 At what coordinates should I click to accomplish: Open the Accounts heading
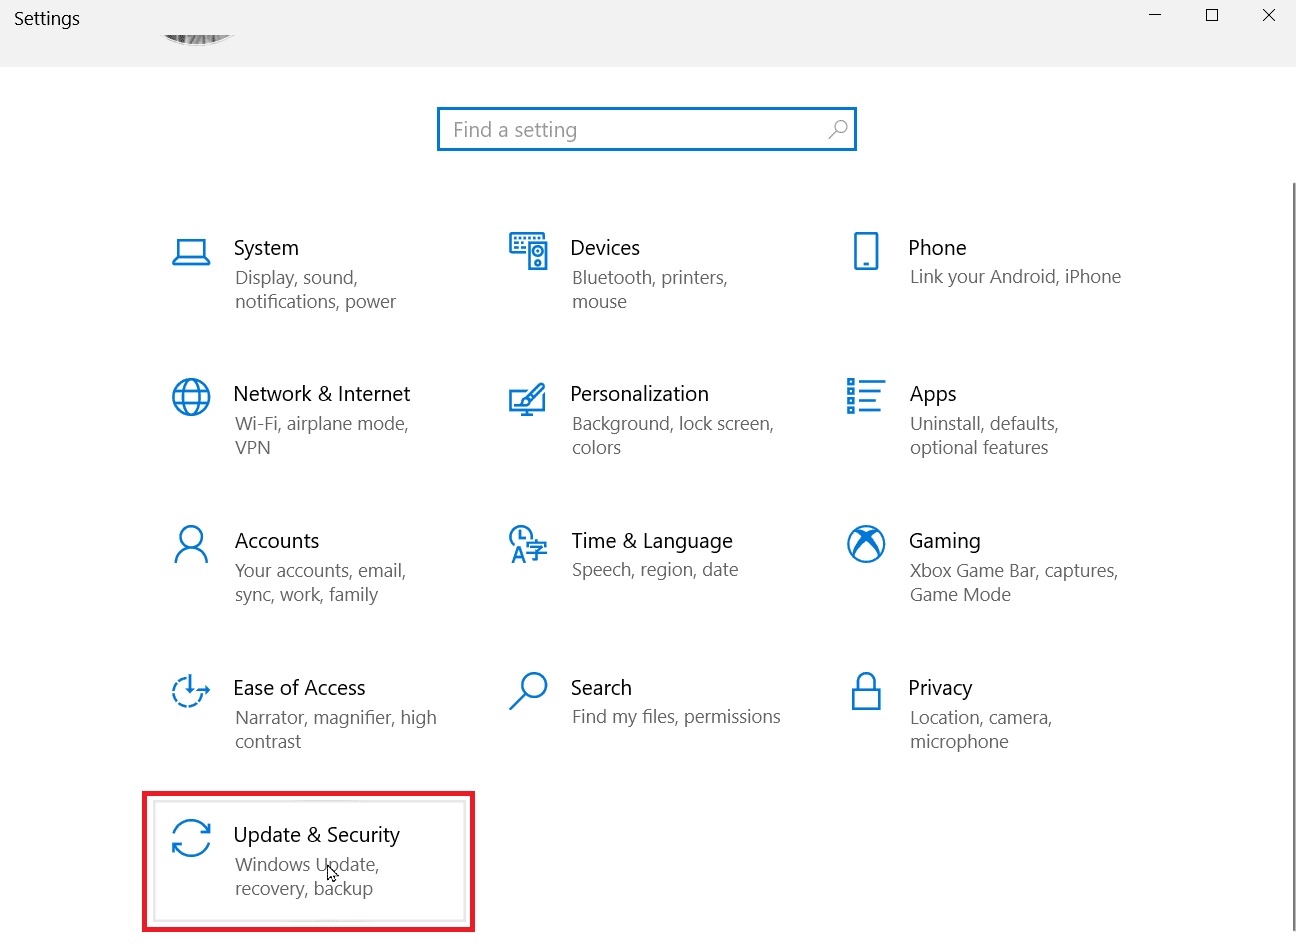pos(277,541)
